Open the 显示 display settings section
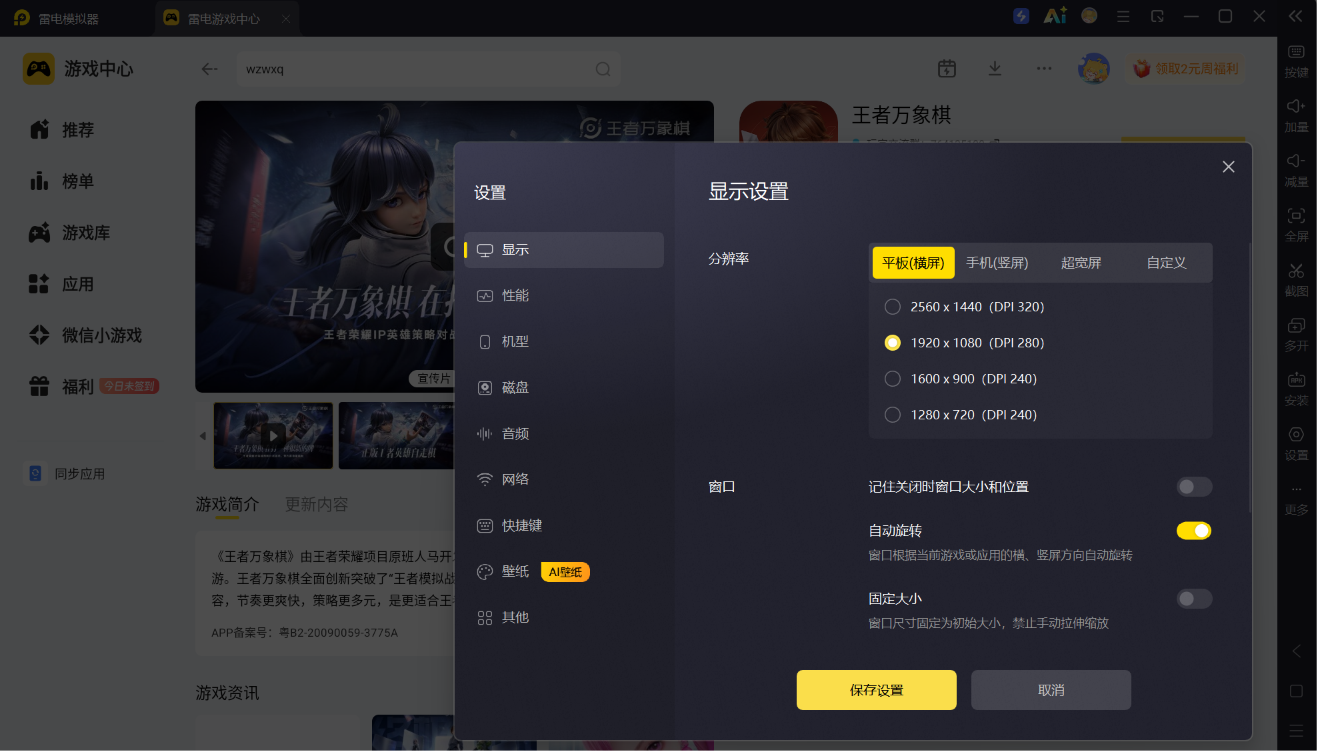Viewport: 1317px width, 751px height. (564, 250)
